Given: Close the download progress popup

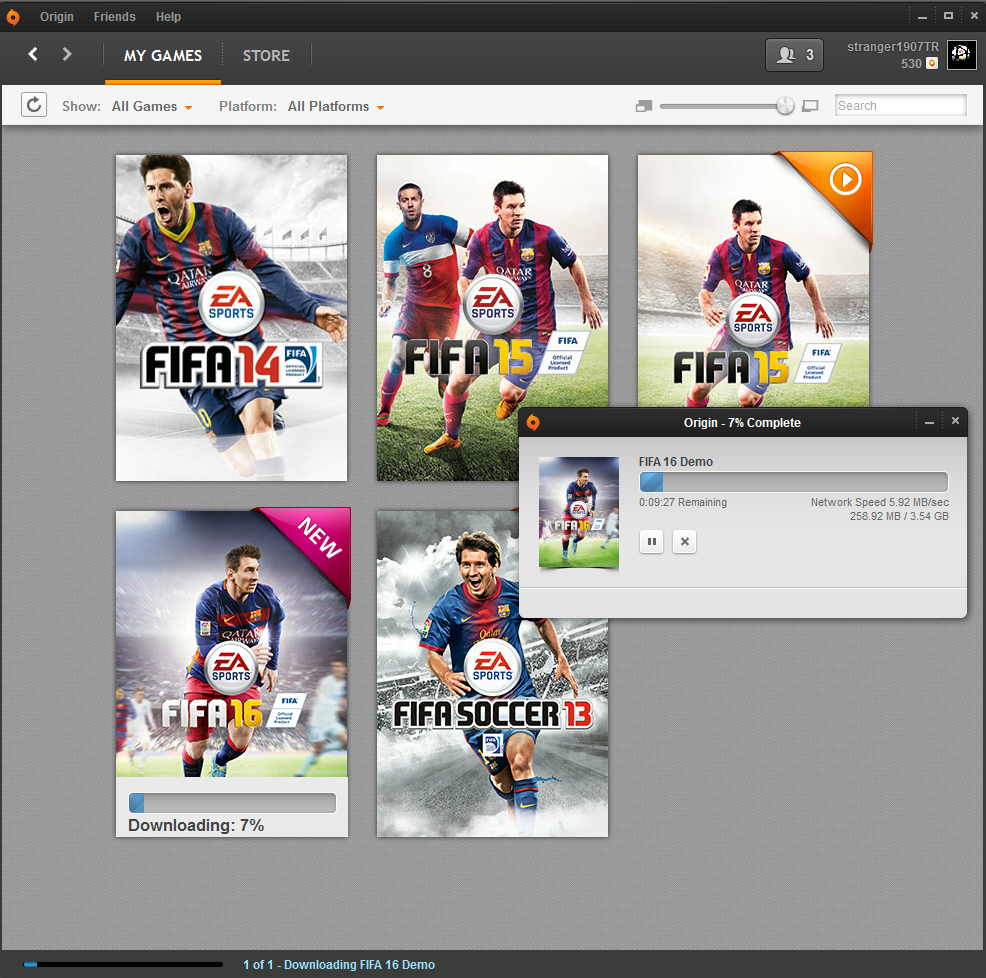Looking at the screenshot, I should [955, 421].
